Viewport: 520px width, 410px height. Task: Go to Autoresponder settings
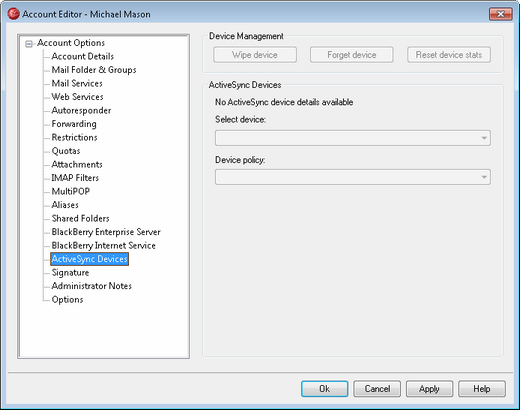point(81,110)
